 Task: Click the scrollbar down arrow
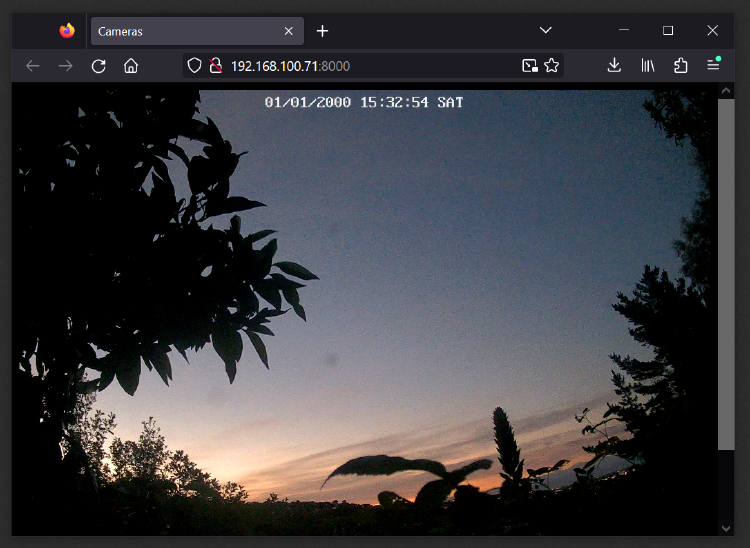pyautogui.click(x=726, y=528)
